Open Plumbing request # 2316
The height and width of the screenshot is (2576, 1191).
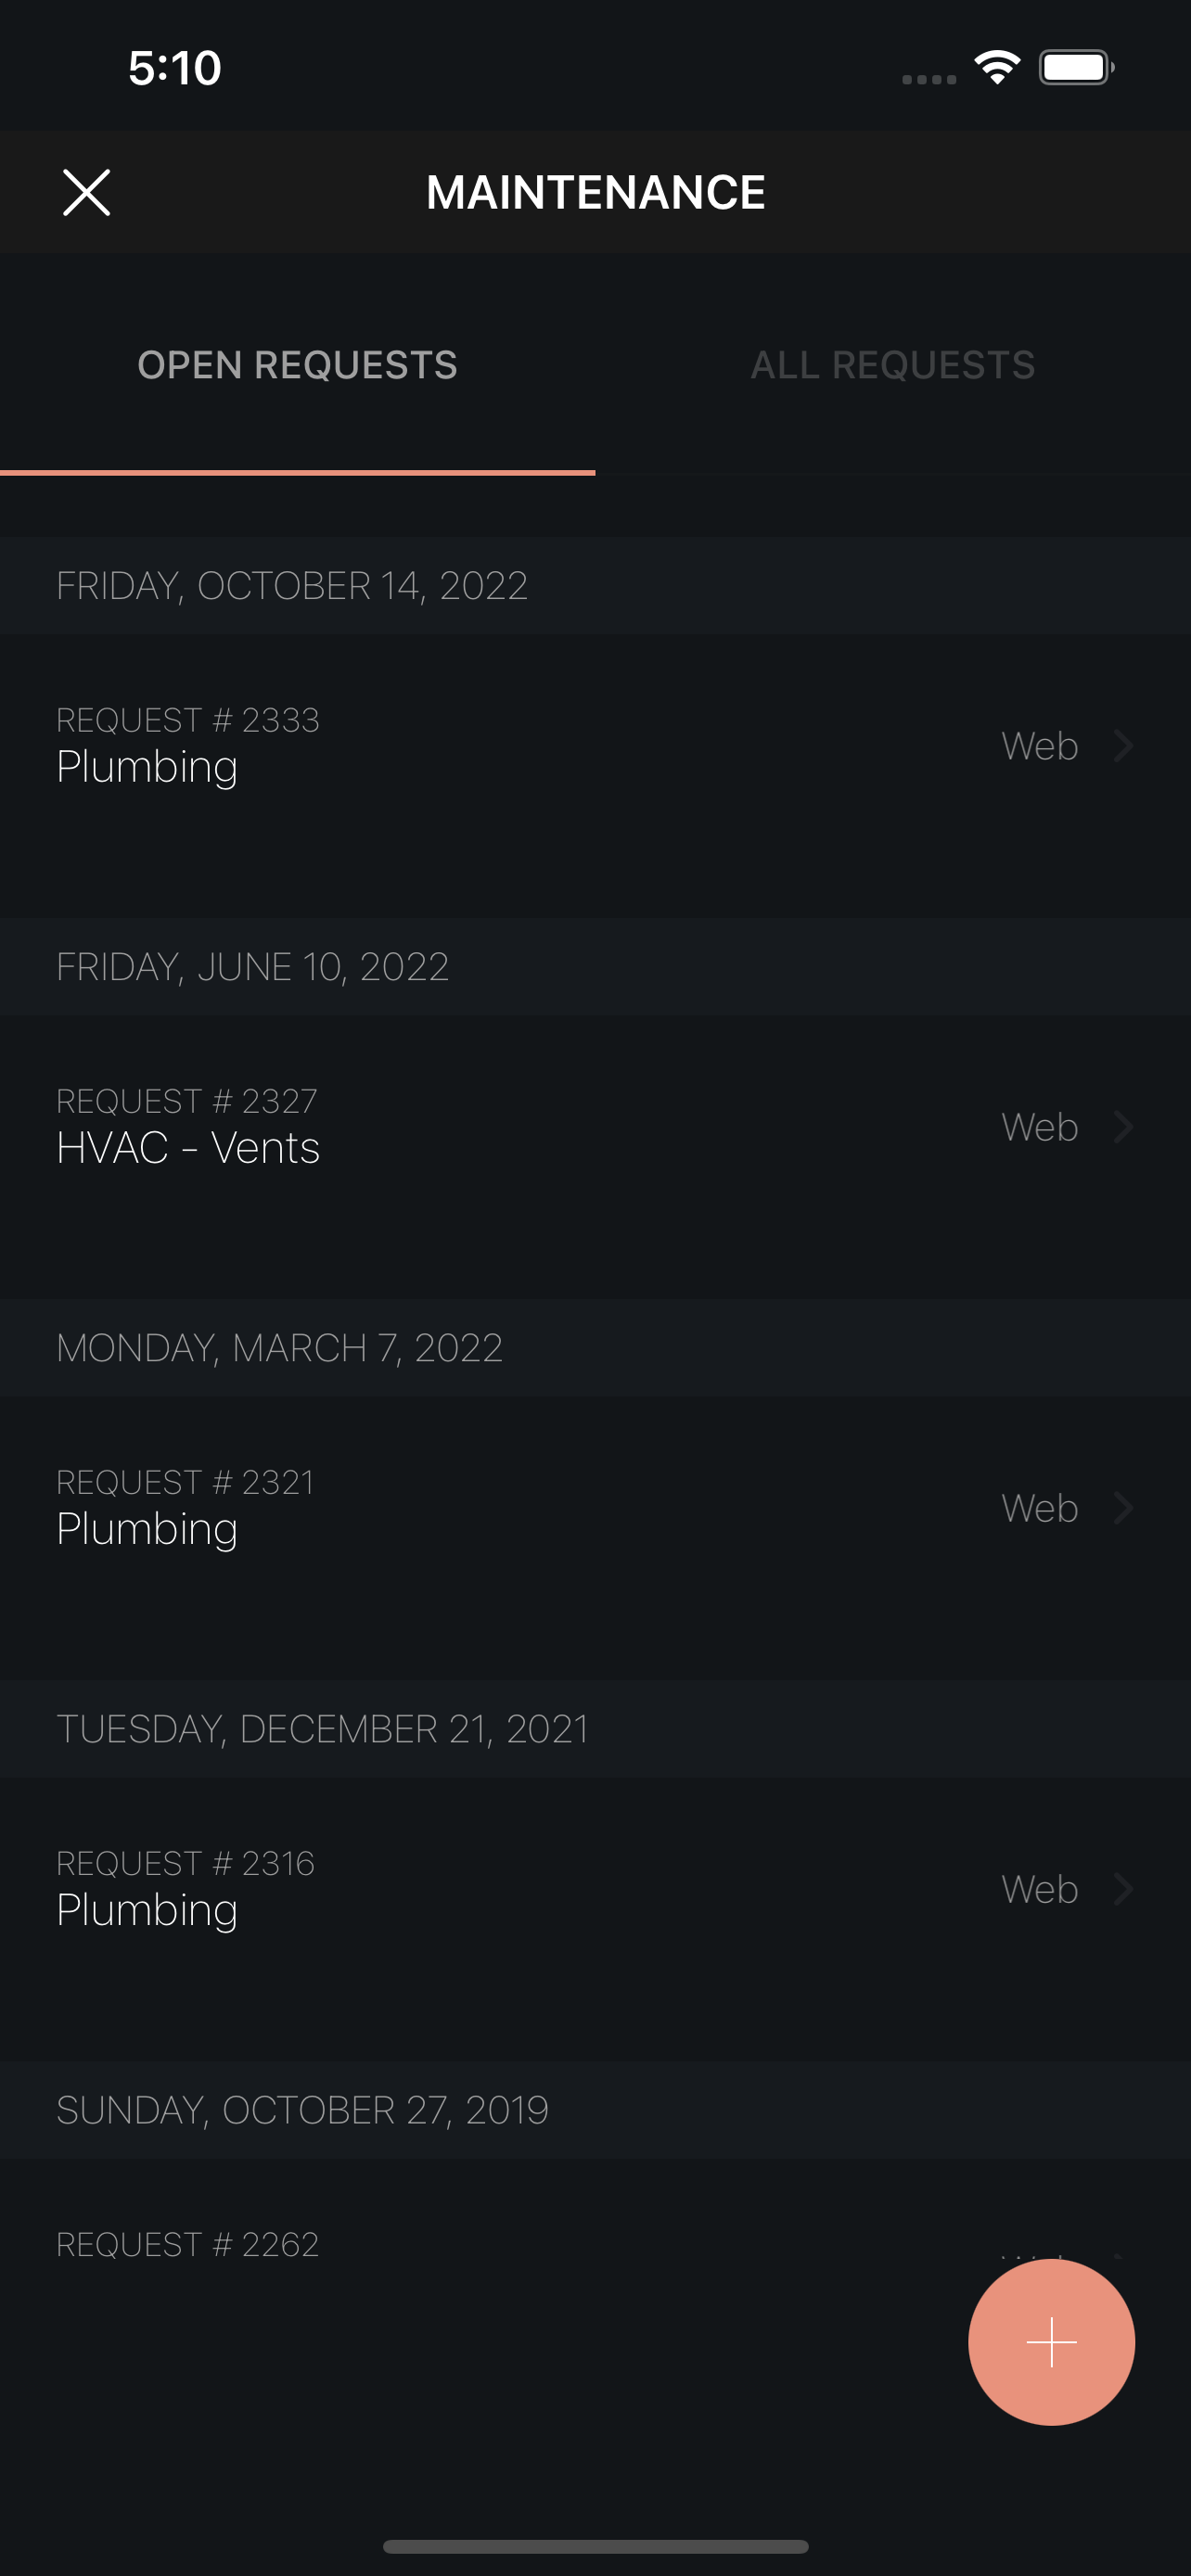point(595,1889)
